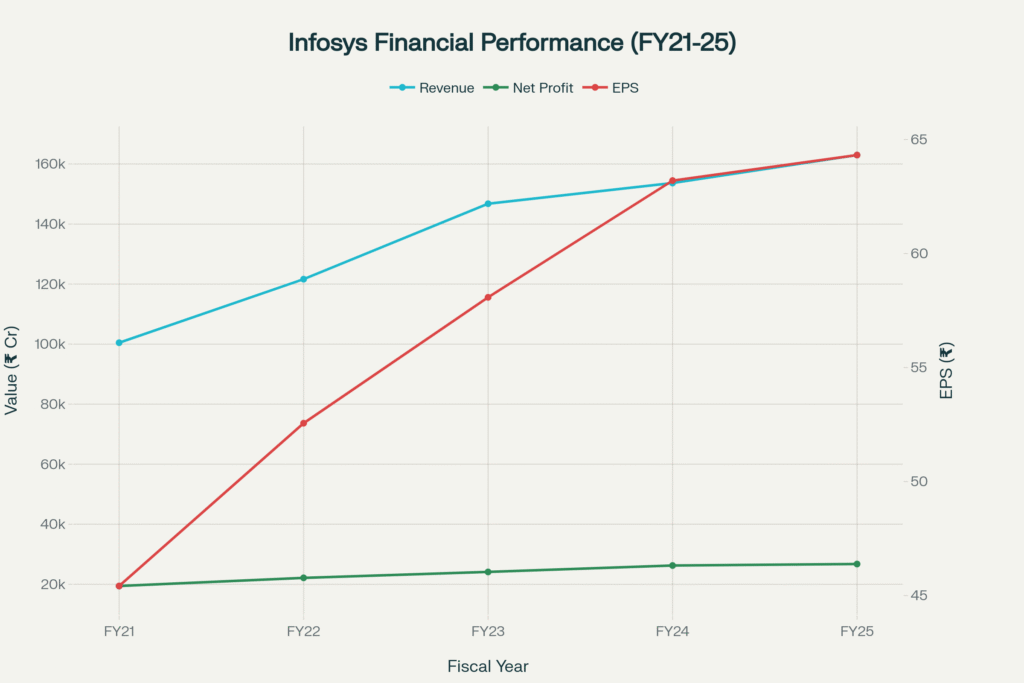Click the 120k left axis tick label
This screenshot has height=683, width=1024.
tap(50, 284)
